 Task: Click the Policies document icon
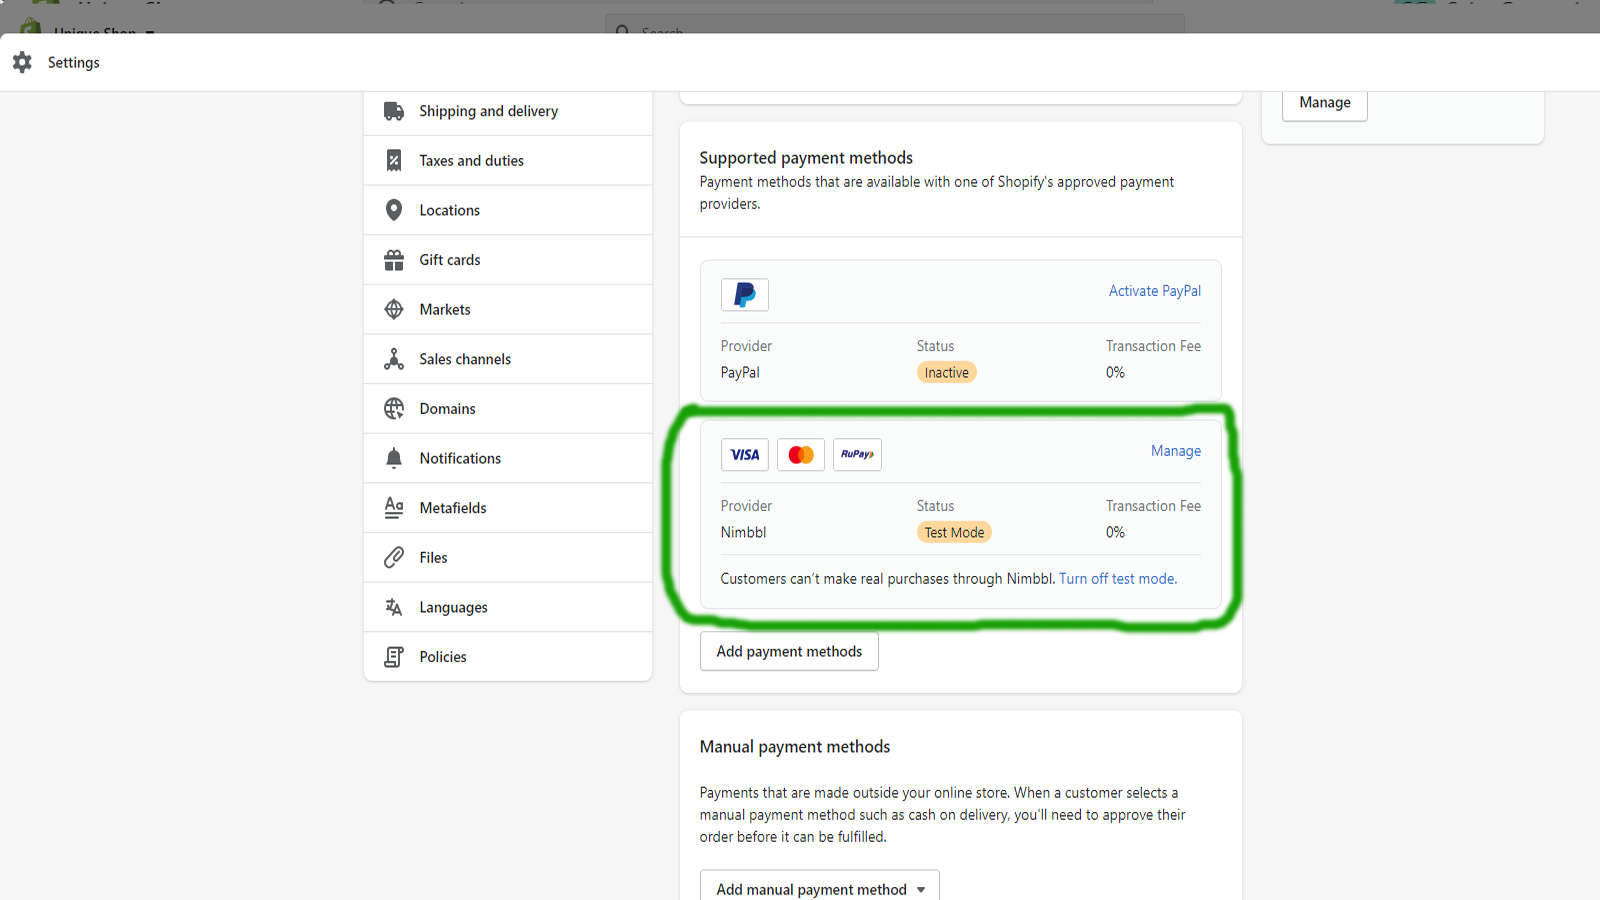pyautogui.click(x=394, y=657)
